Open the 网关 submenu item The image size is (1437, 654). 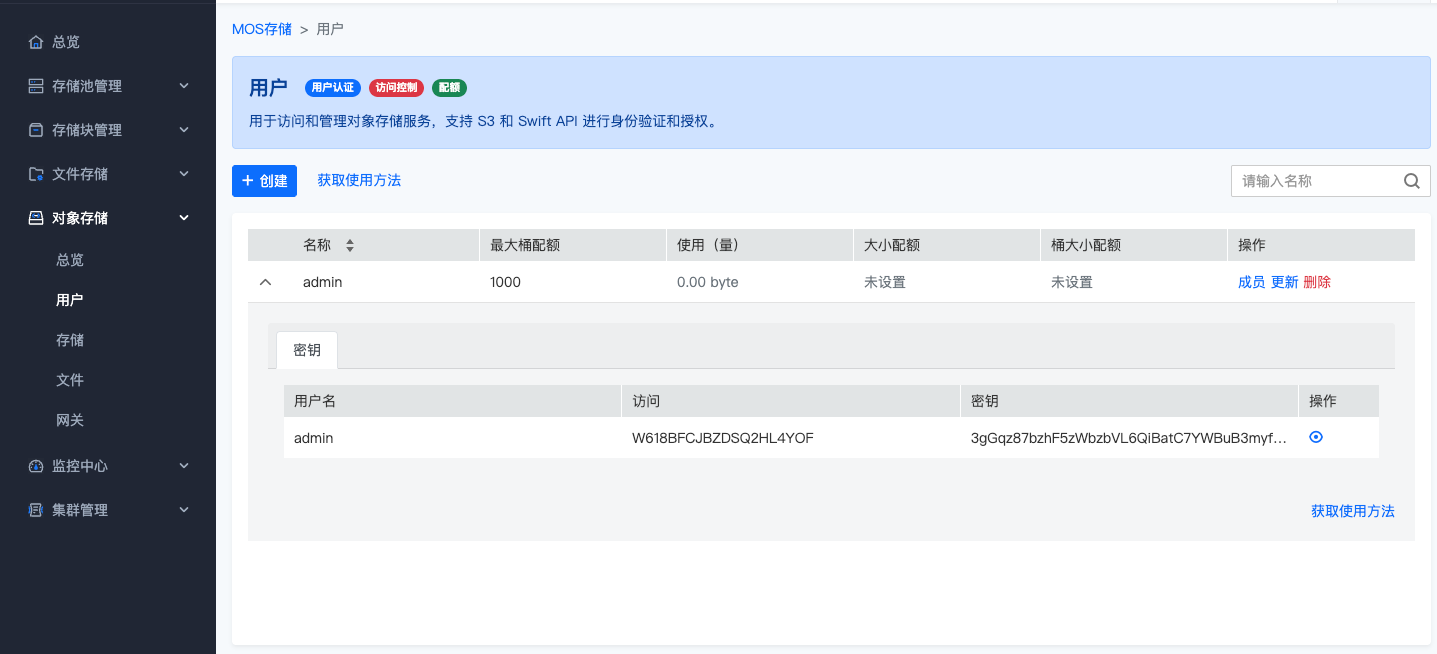[x=70, y=420]
